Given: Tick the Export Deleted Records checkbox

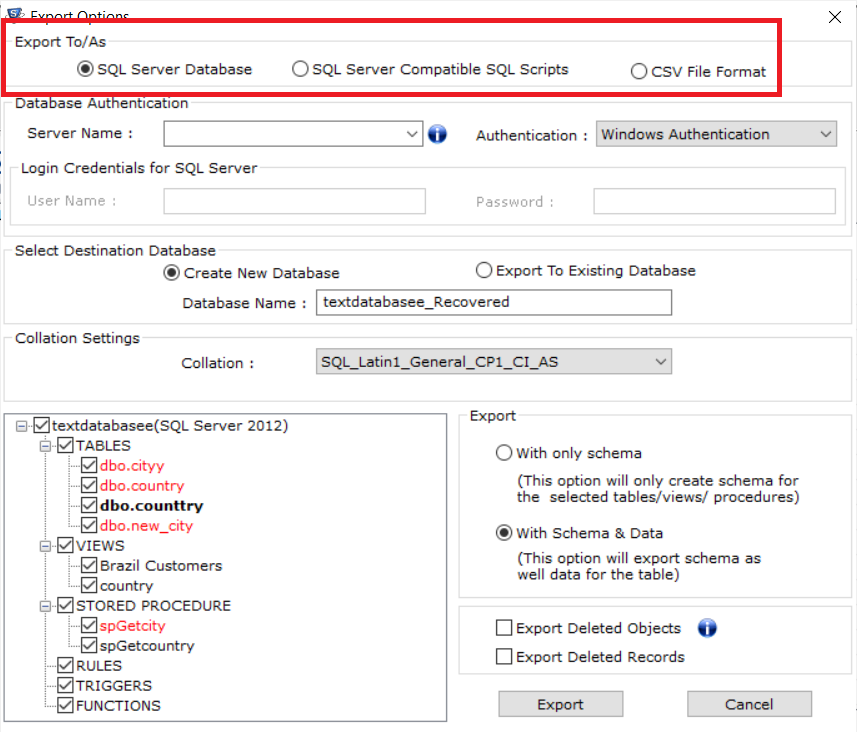Looking at the screenshot, I should click(504, 657).
